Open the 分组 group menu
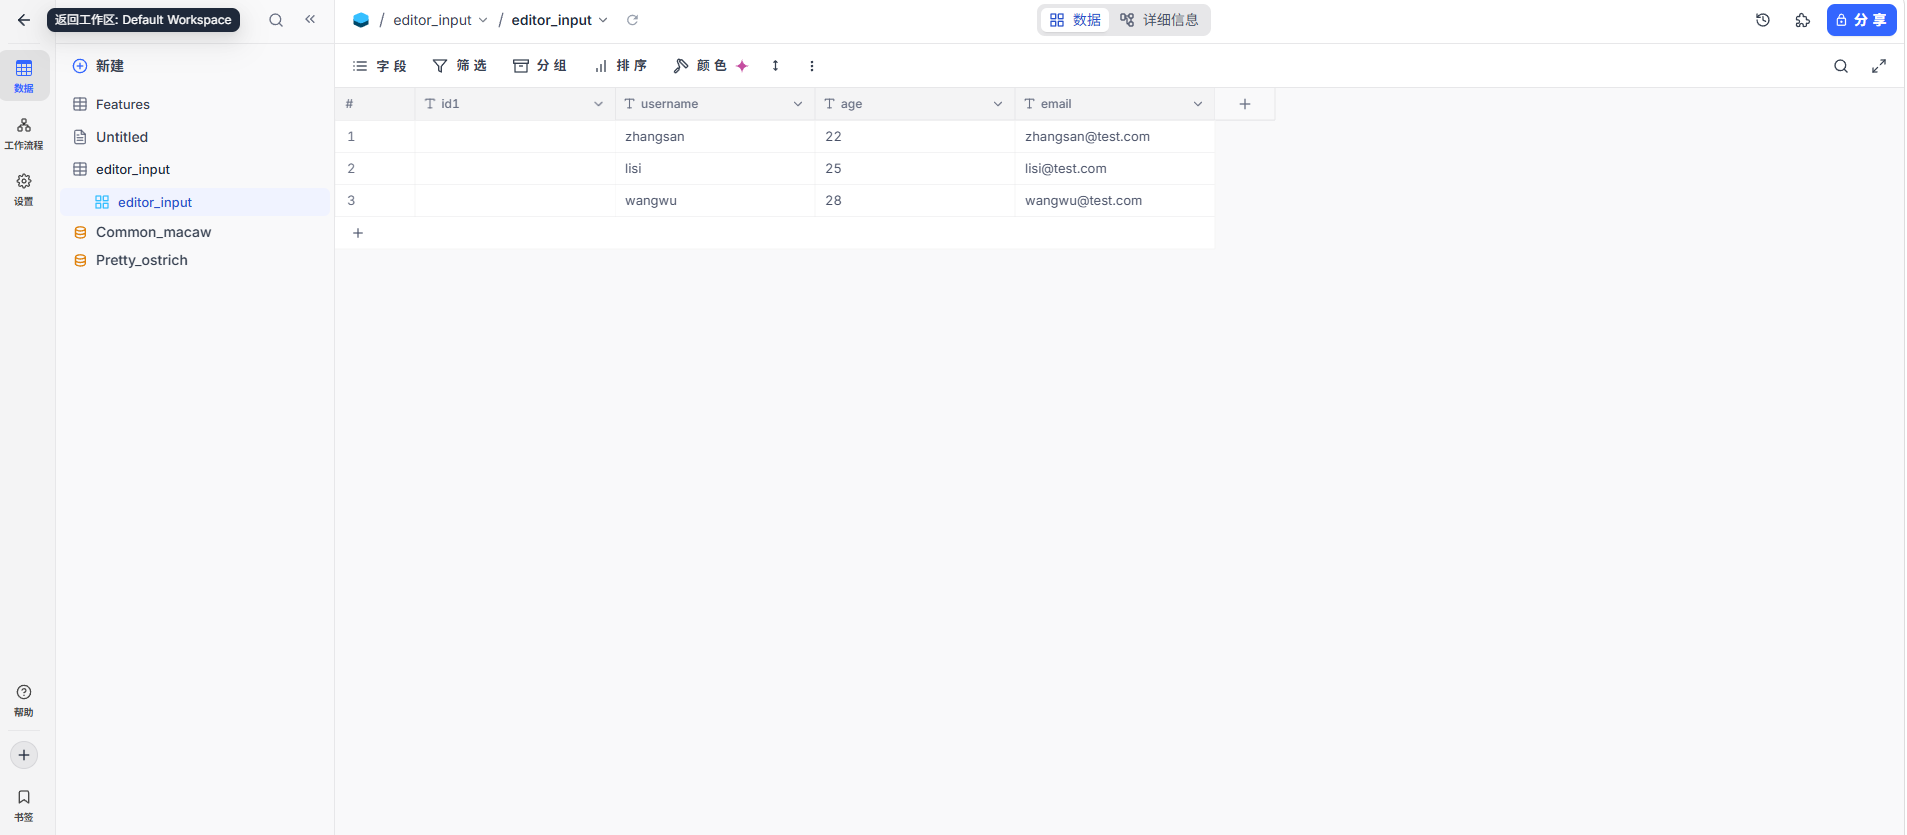This screenshot has width=1907, height=835. click(540, 66)
